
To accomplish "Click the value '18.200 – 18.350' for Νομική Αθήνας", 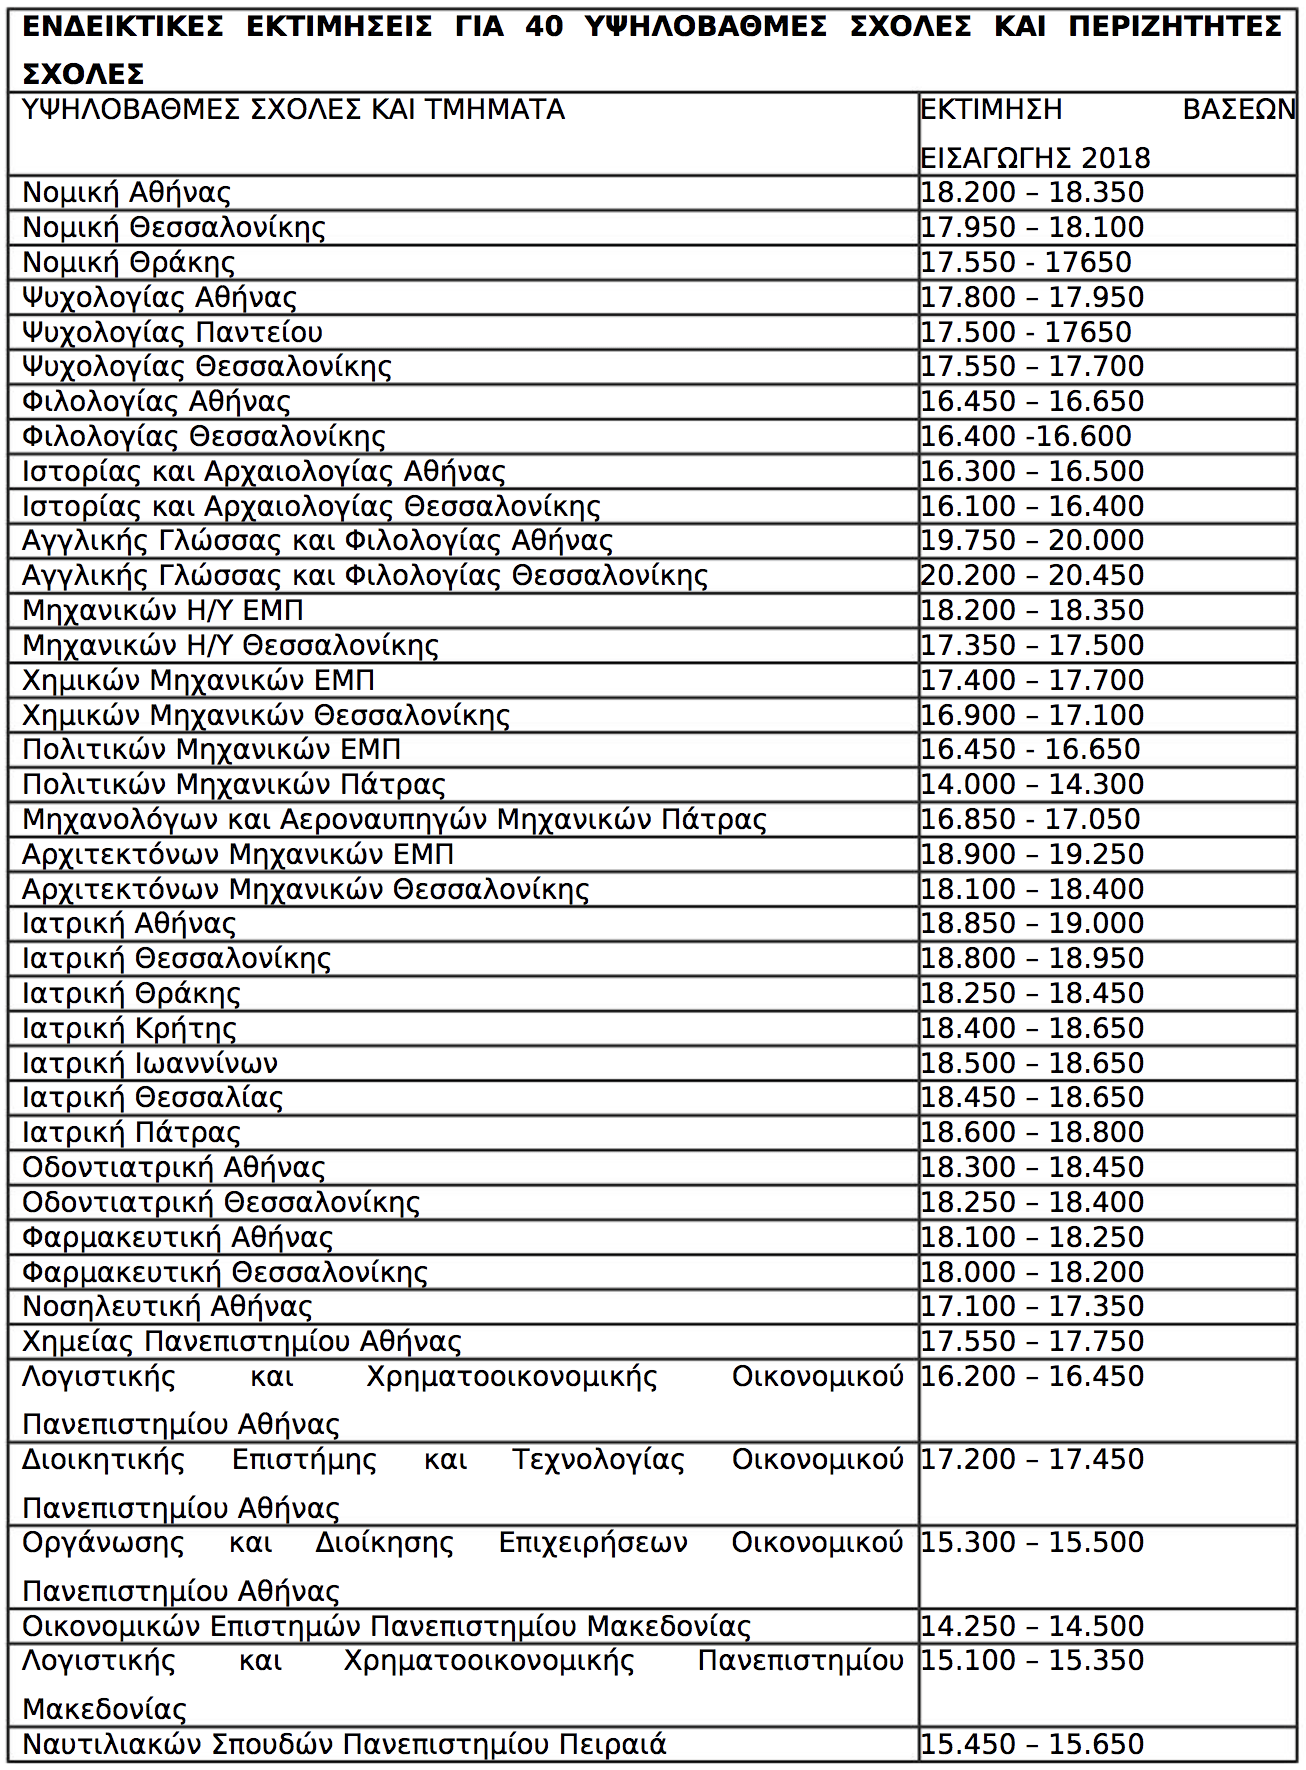I will click(1032, 193).
